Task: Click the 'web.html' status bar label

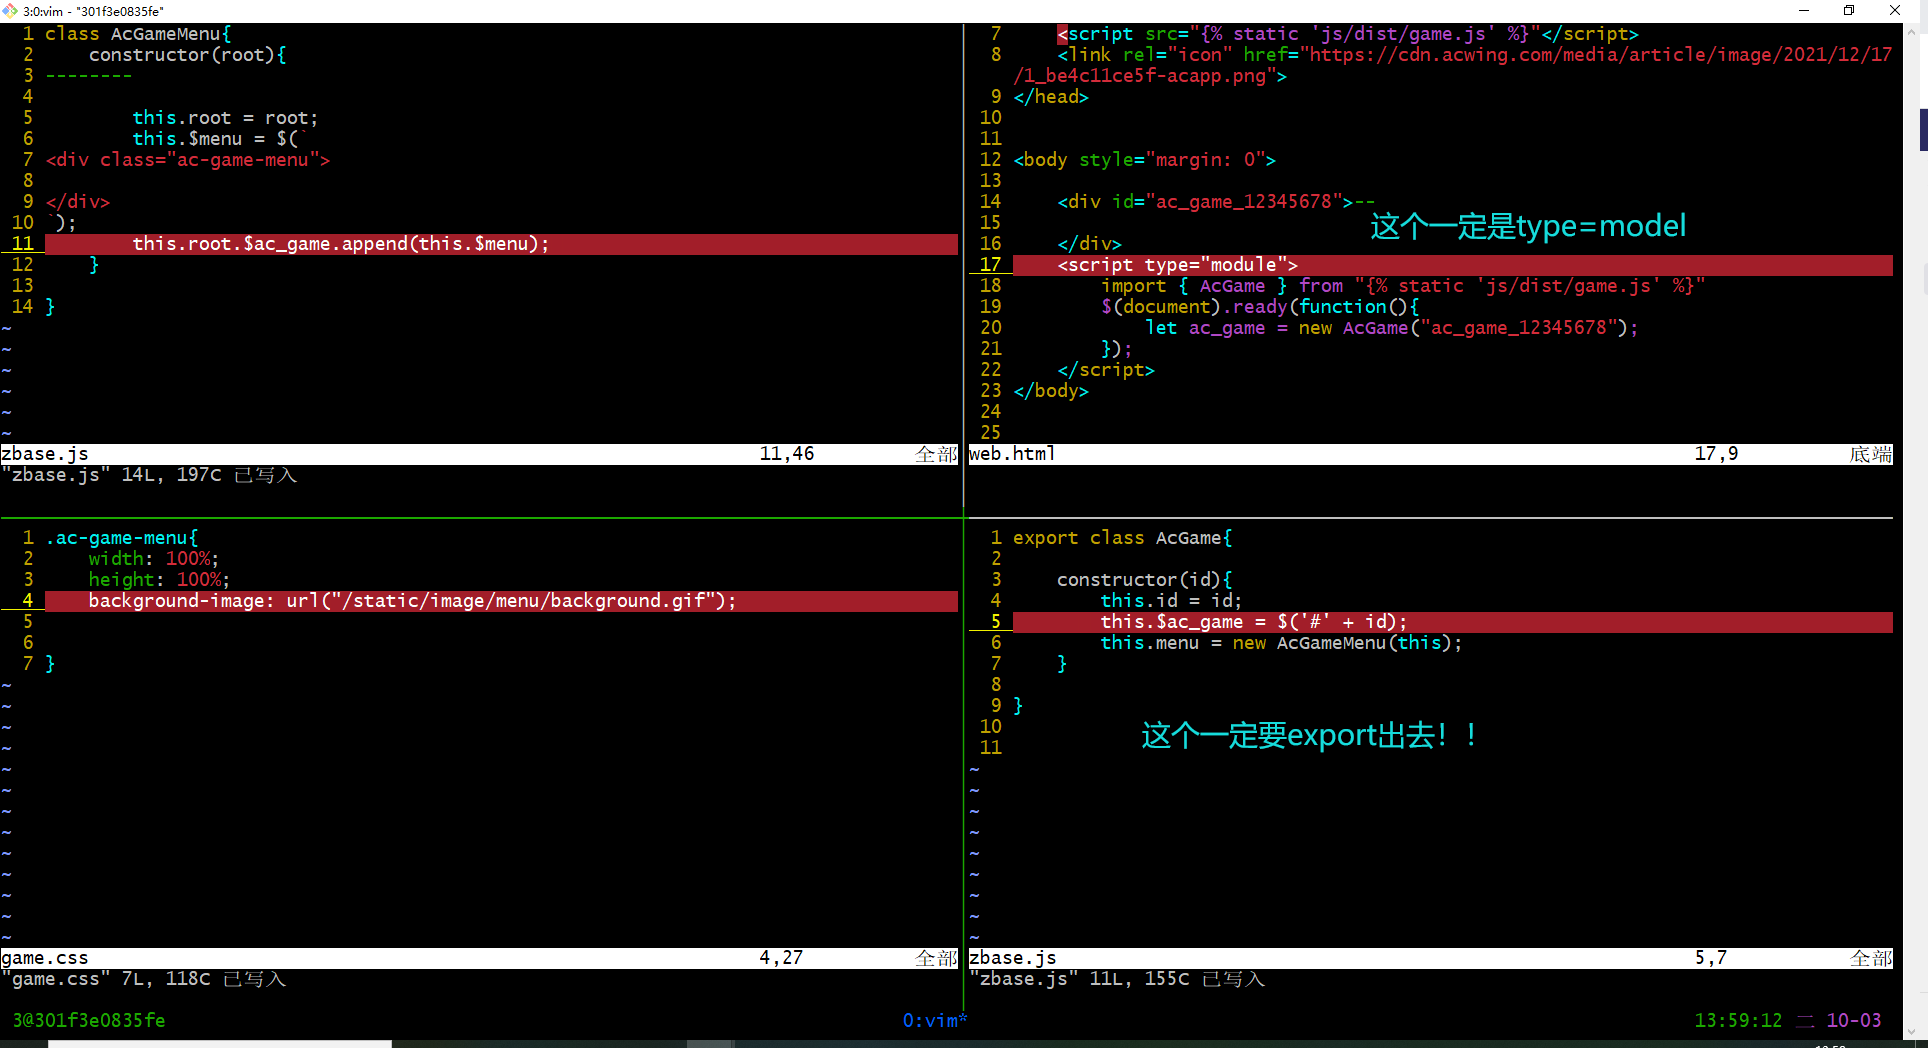Action: (x=1012, y=454)
